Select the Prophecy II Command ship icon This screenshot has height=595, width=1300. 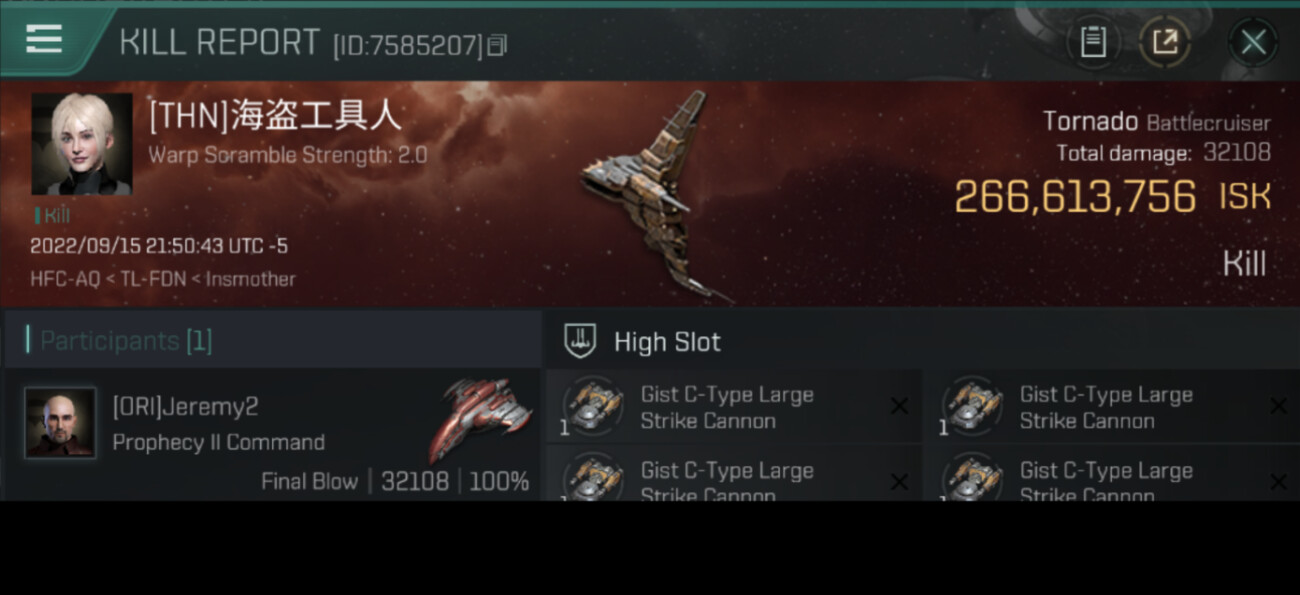click(481, 419)
